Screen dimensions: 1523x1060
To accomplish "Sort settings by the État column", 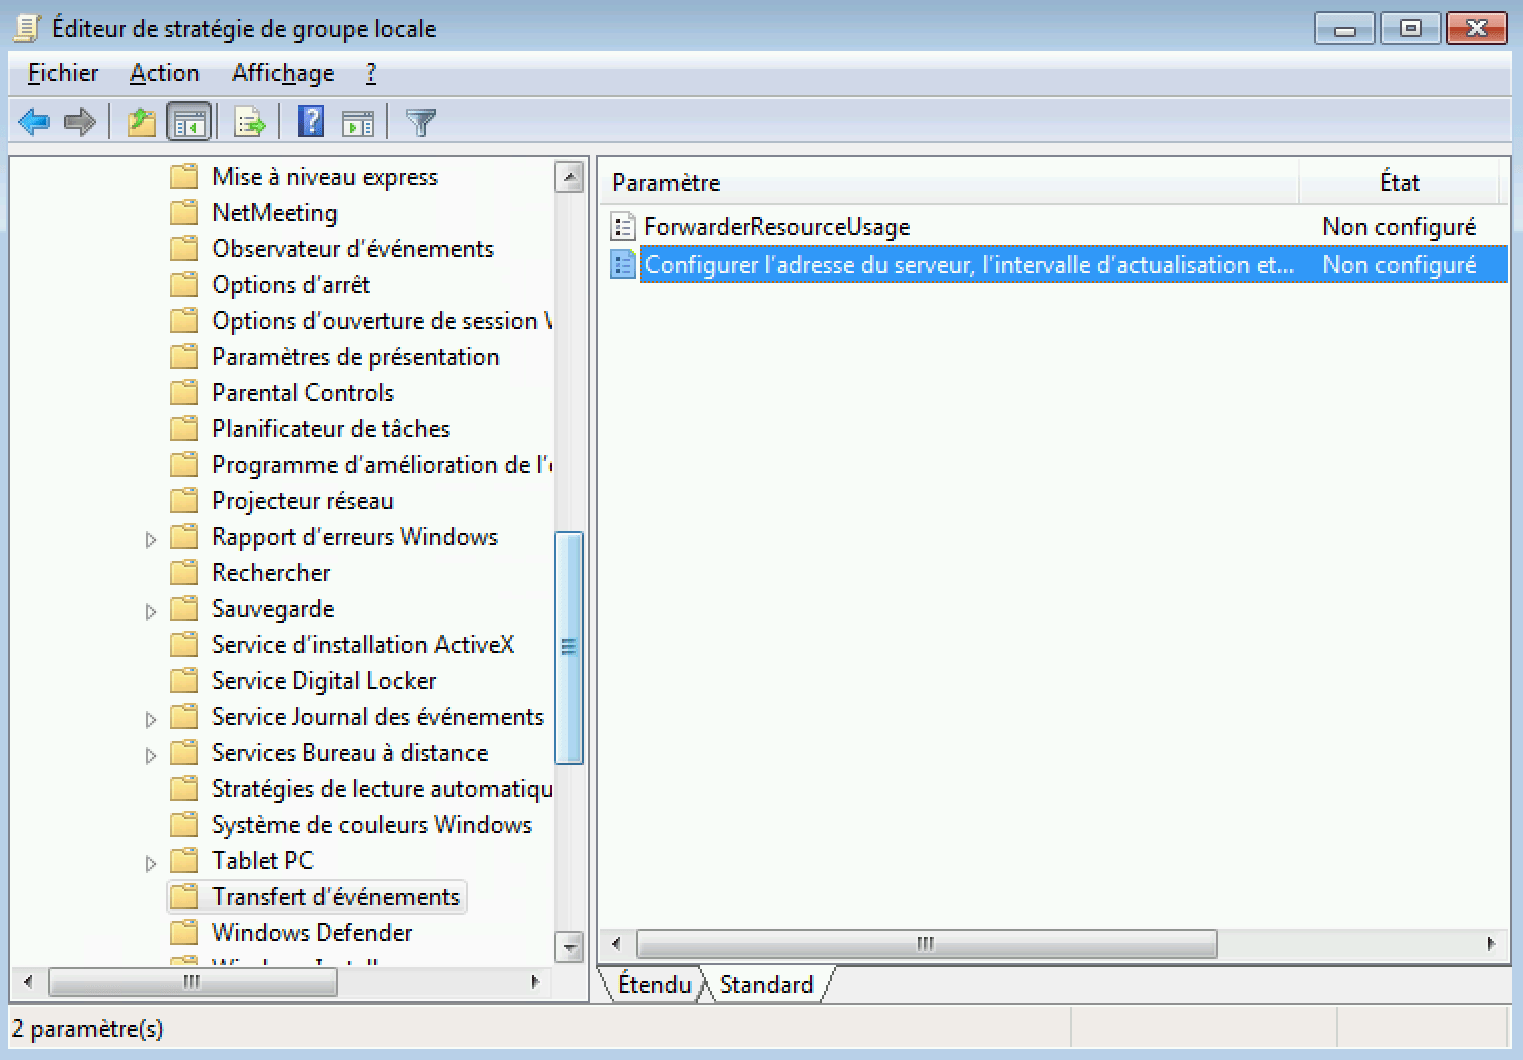I will [x=1399, y=182].
